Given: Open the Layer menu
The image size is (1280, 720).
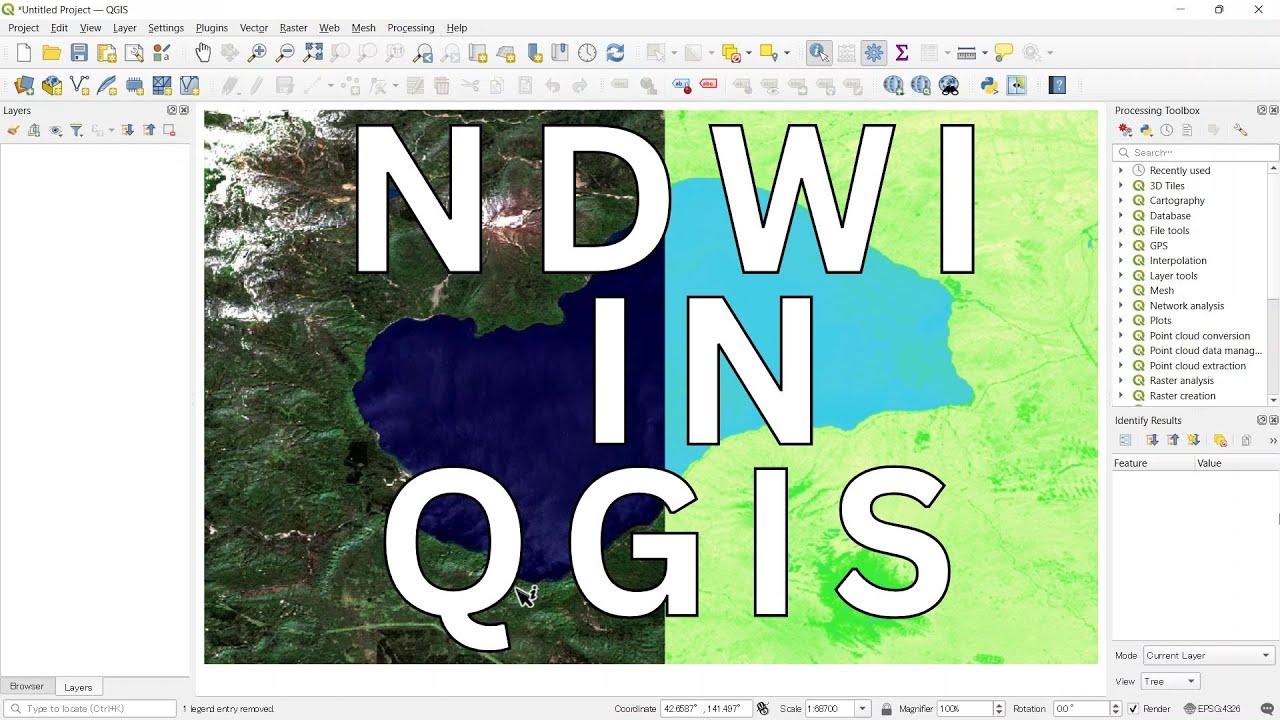Looking at the screenshot, I should pos(124,28).
